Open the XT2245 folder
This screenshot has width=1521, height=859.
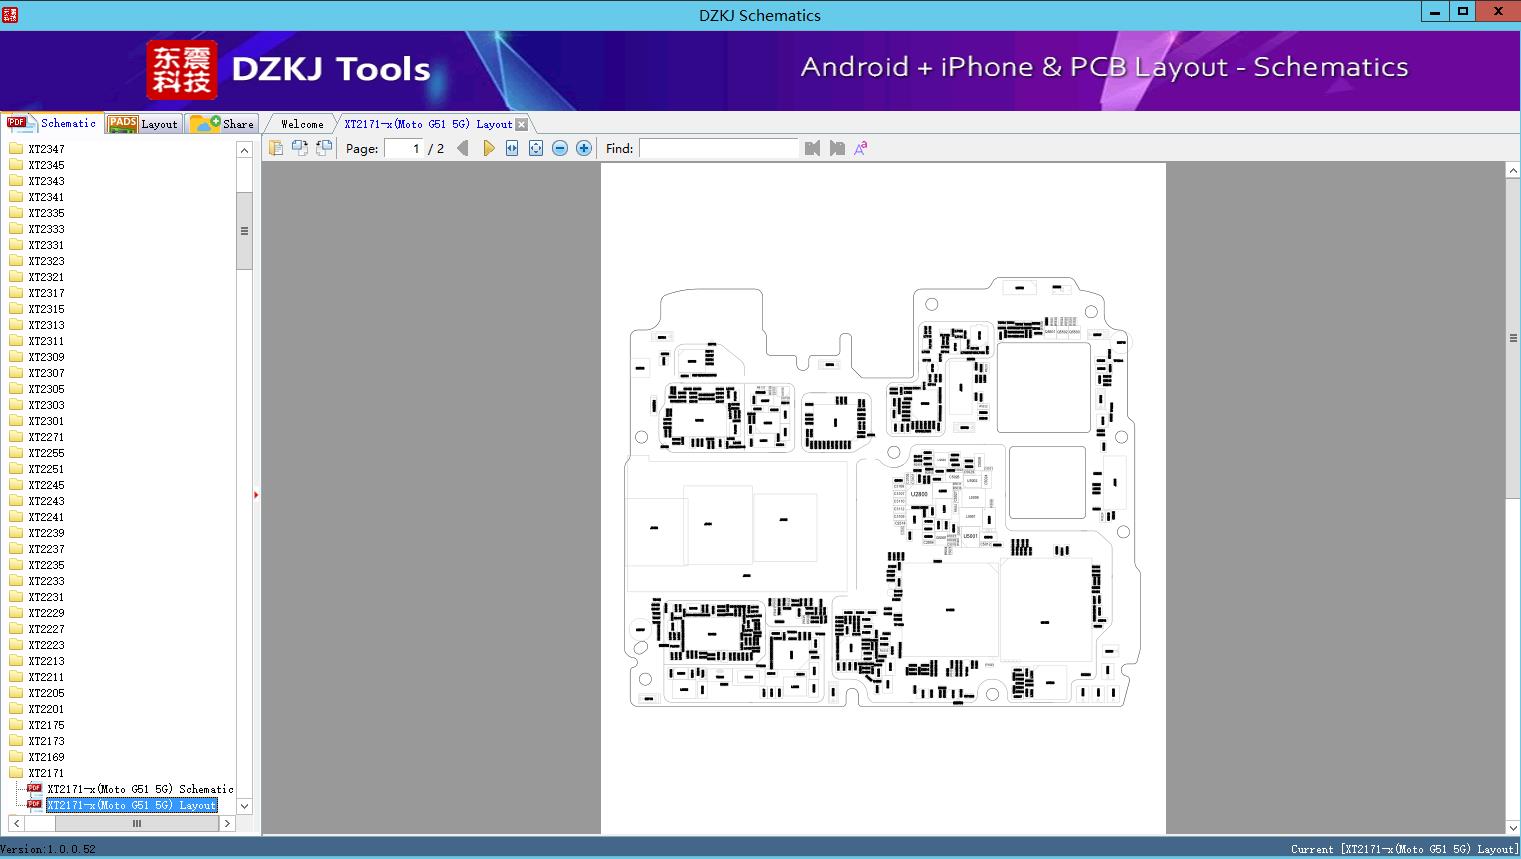click(37, 485)
